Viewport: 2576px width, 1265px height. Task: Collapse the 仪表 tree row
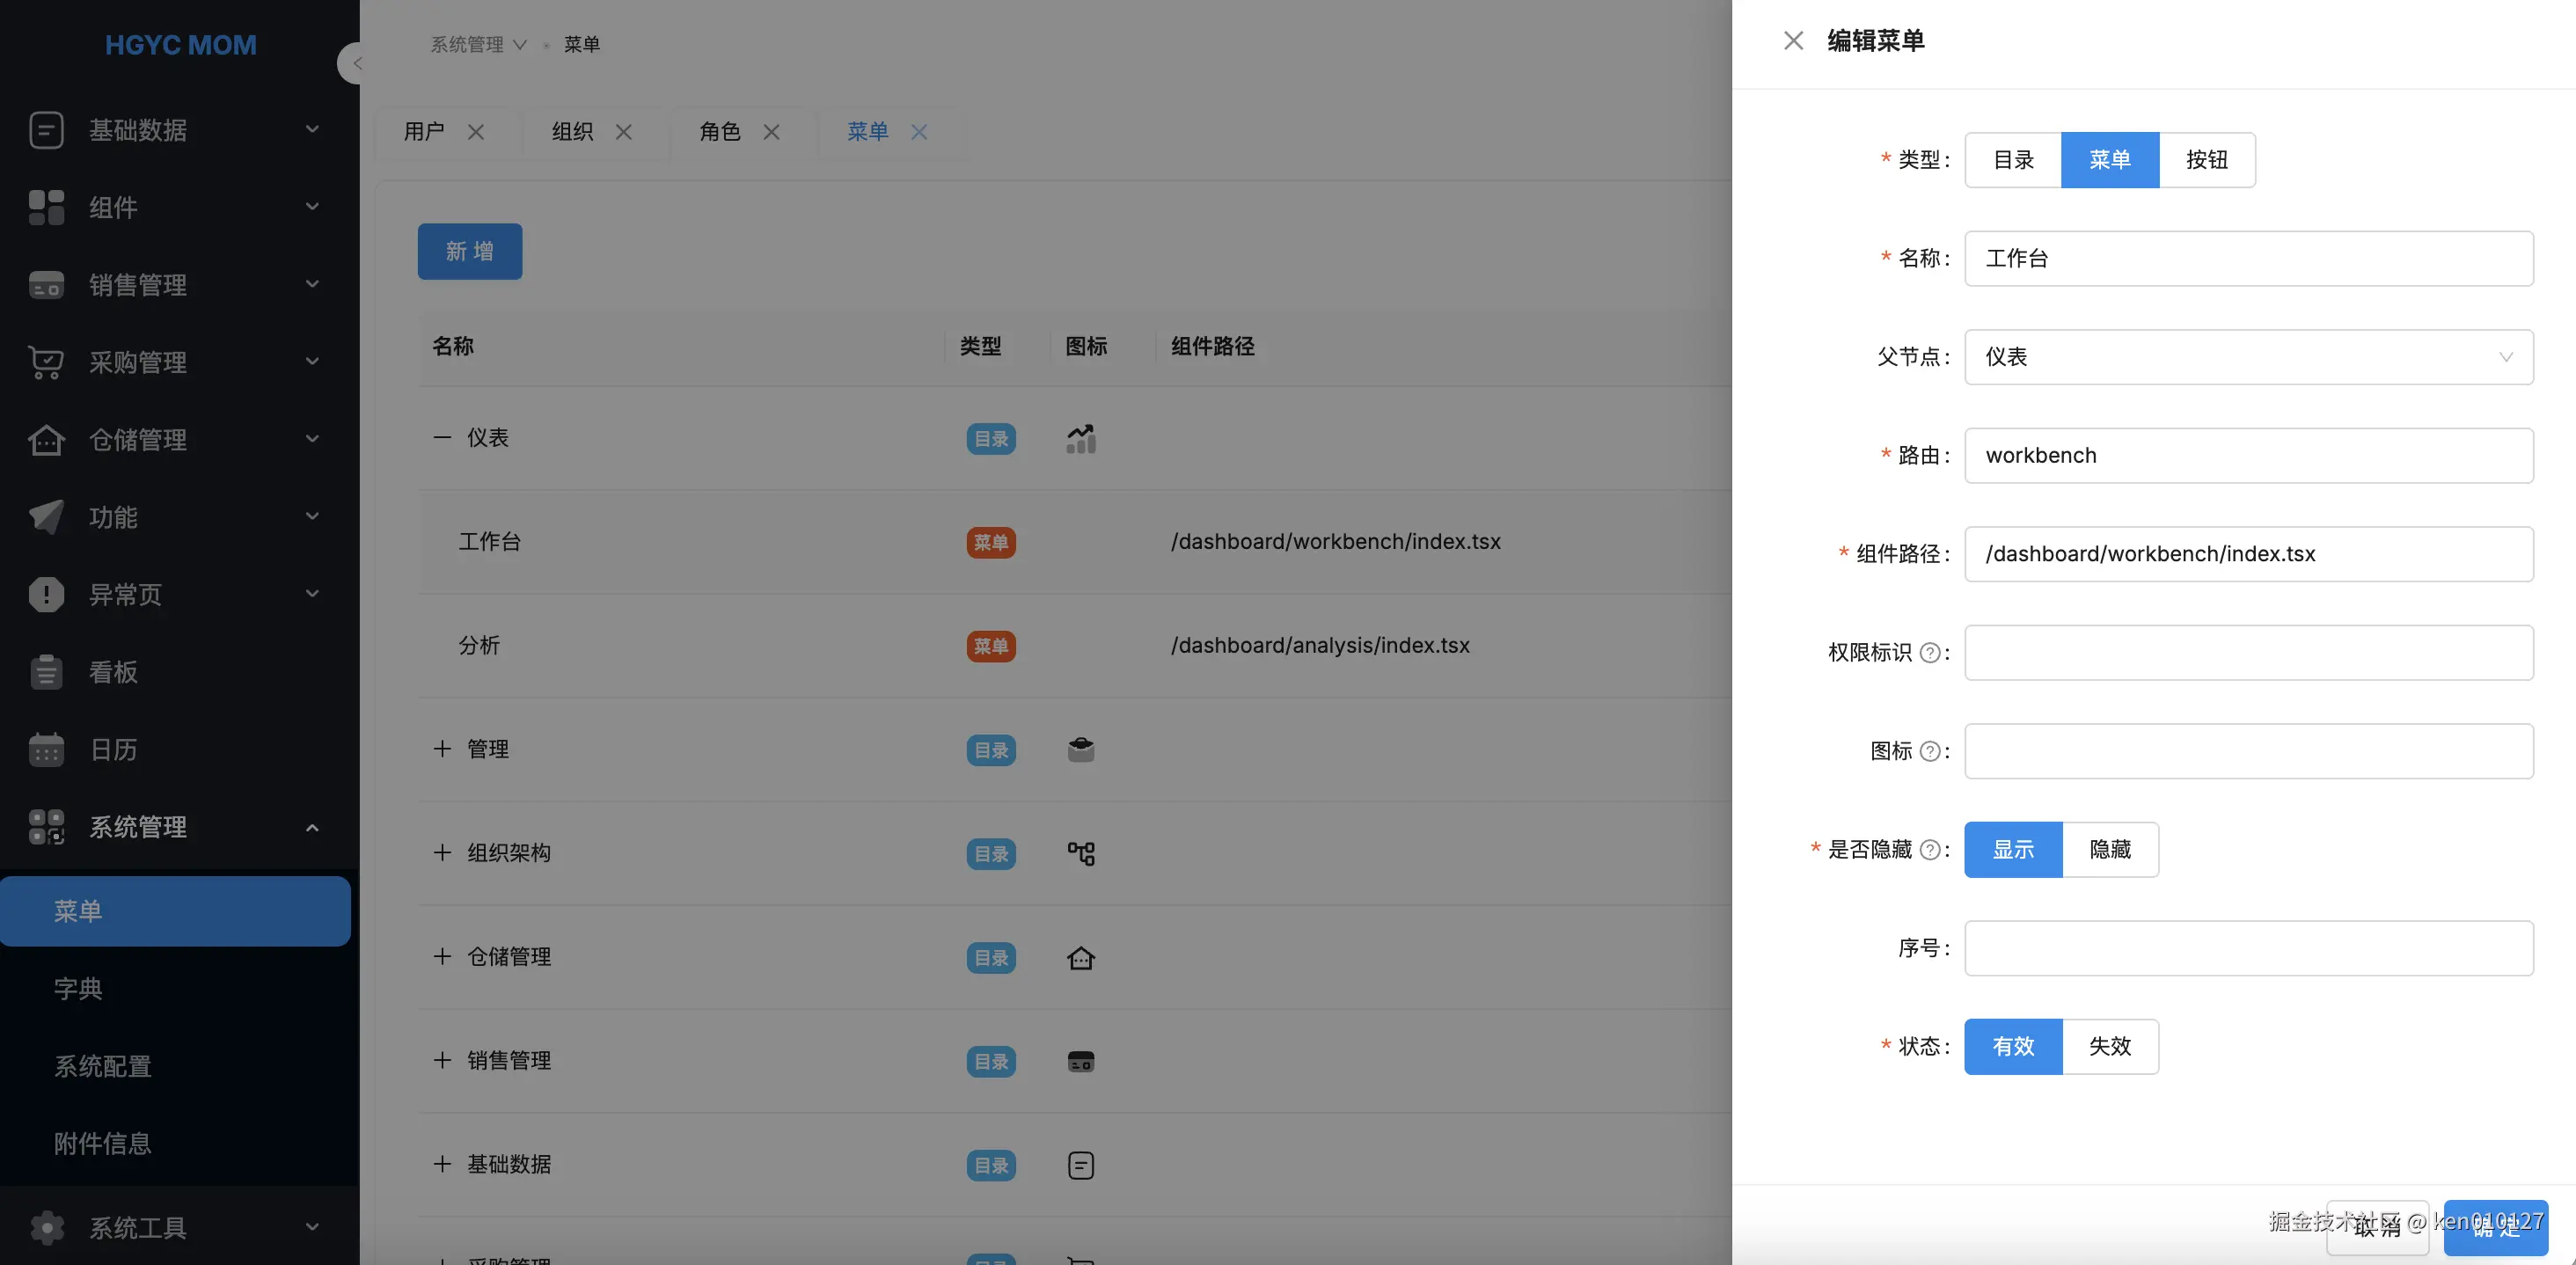(442, 437)
